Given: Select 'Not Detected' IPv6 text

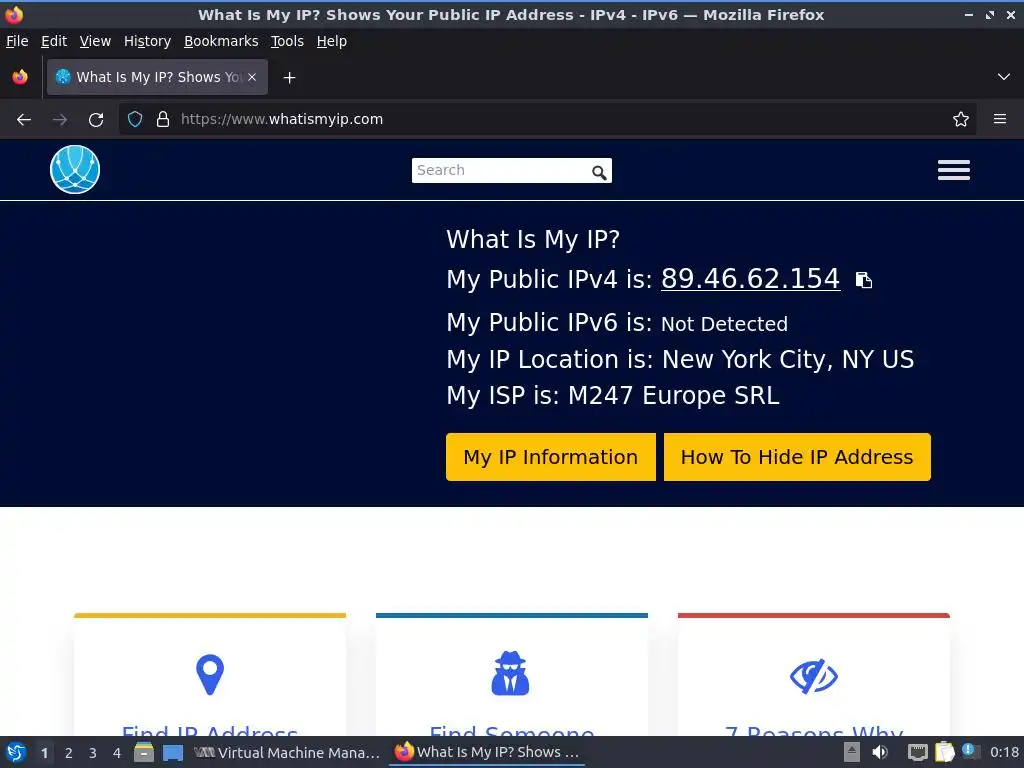Looking at the screenshot, I should pos(724,324).
